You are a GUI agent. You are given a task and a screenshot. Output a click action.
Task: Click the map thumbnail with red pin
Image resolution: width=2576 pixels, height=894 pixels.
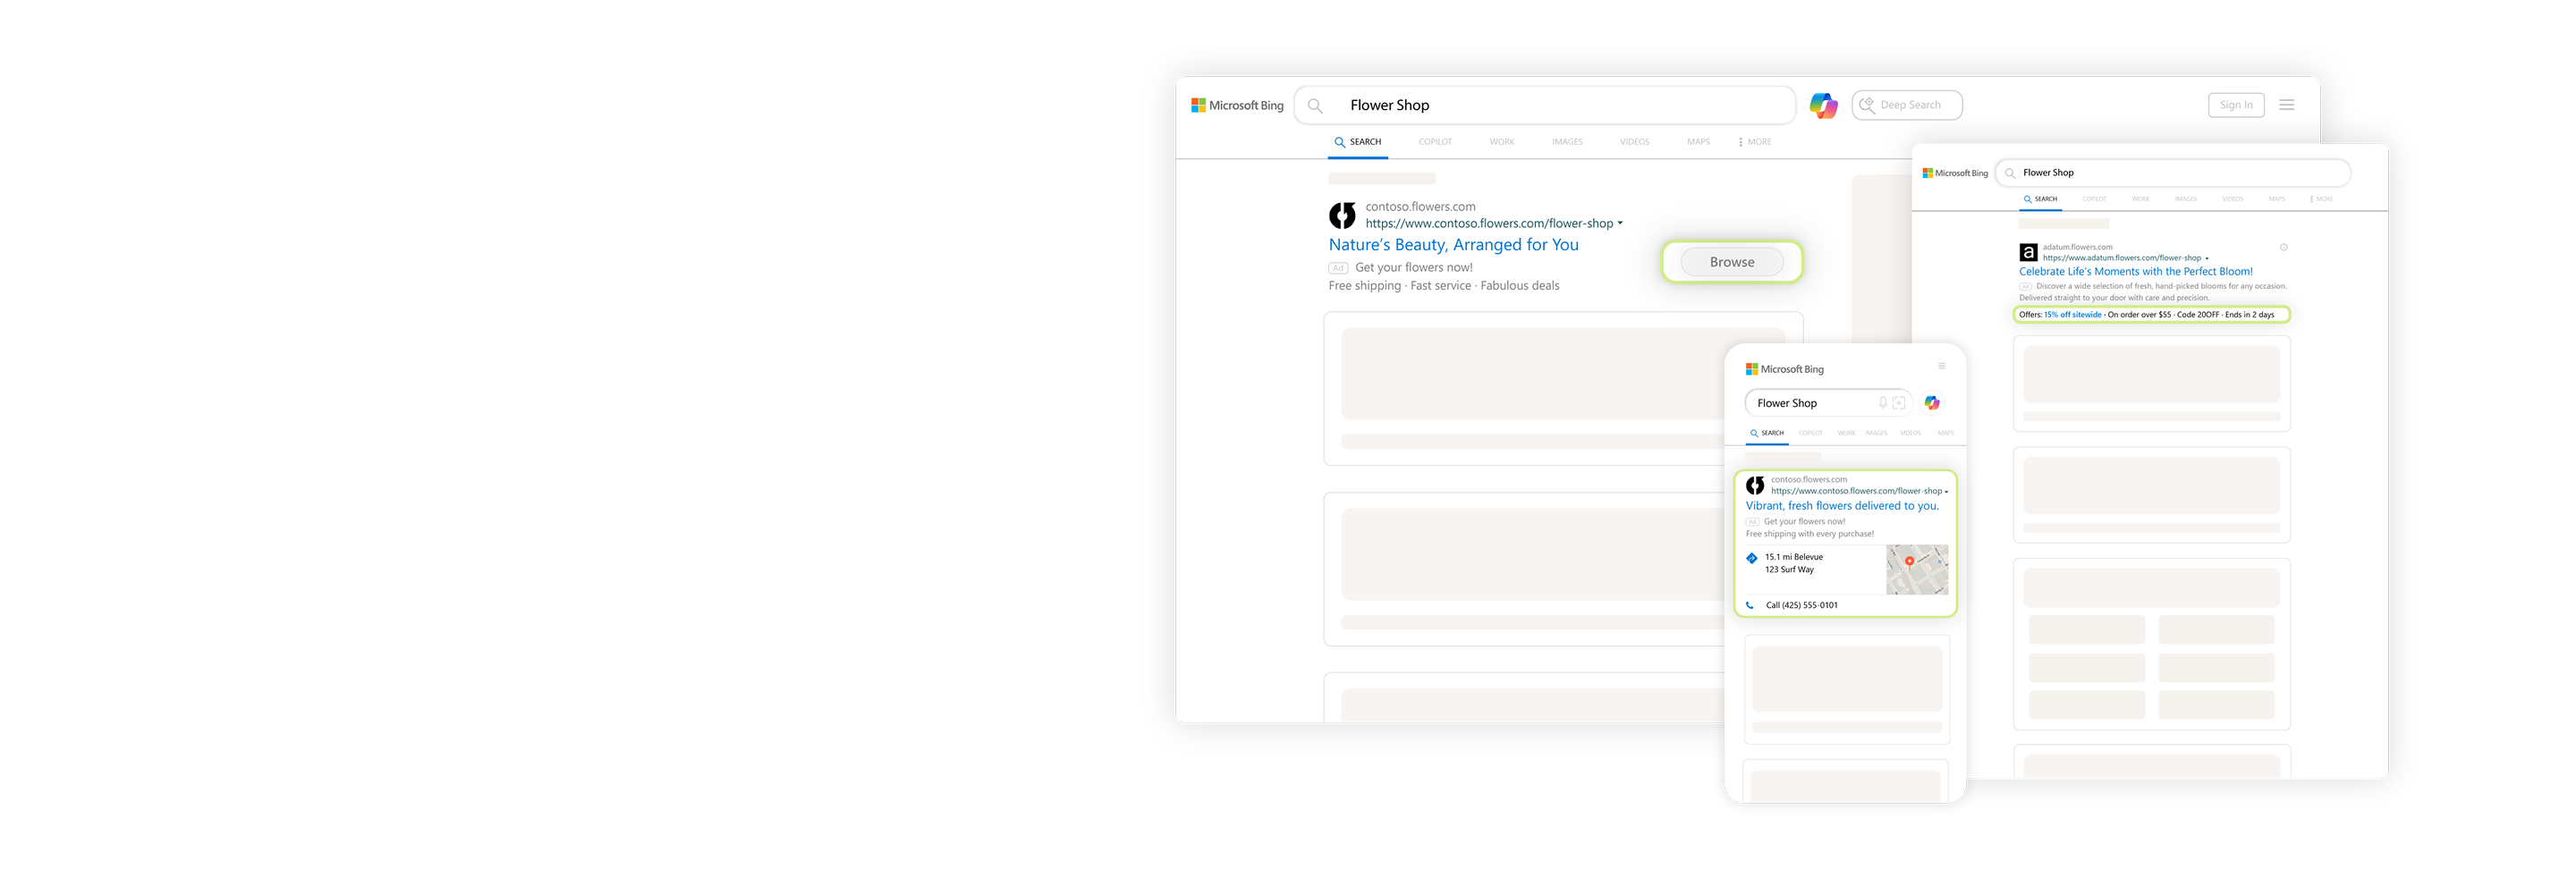[x=1917, y=569]
